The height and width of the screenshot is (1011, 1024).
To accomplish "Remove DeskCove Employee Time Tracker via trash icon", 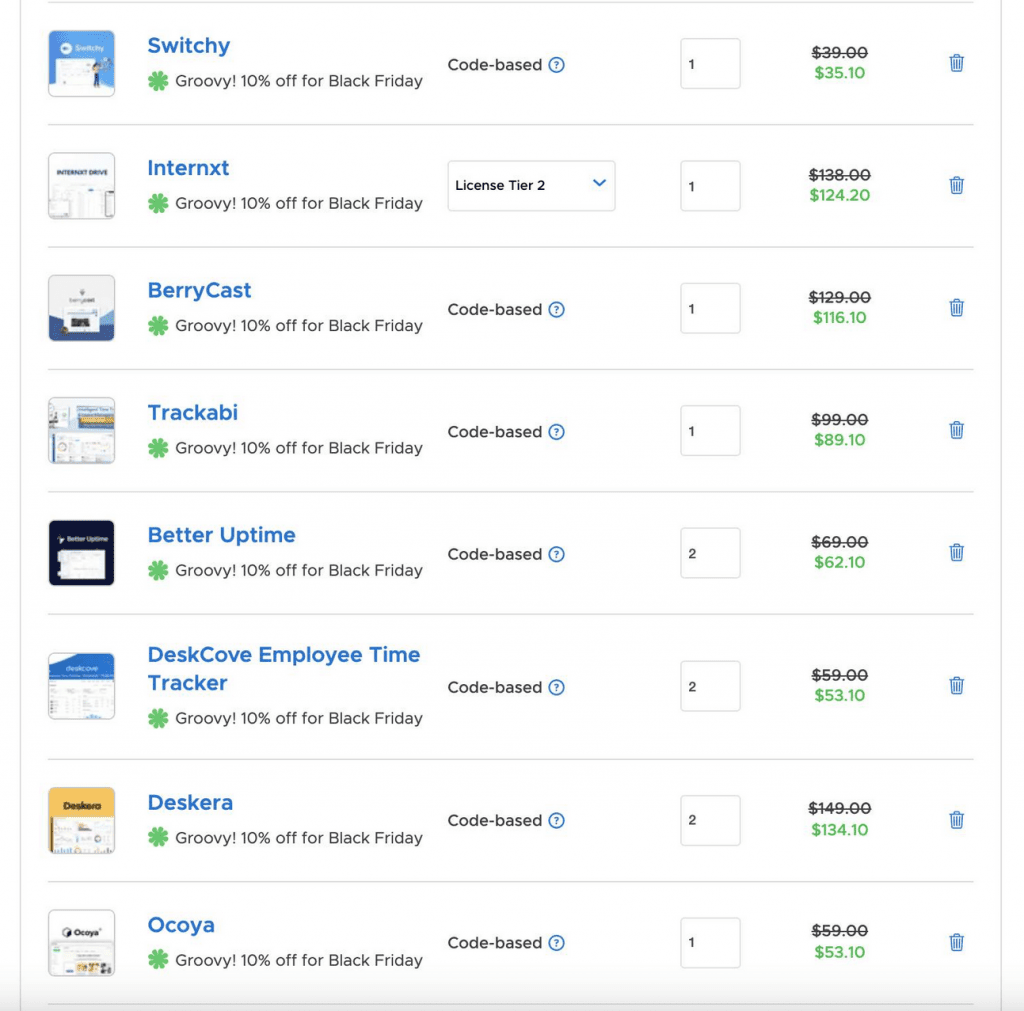I will 956,686.
